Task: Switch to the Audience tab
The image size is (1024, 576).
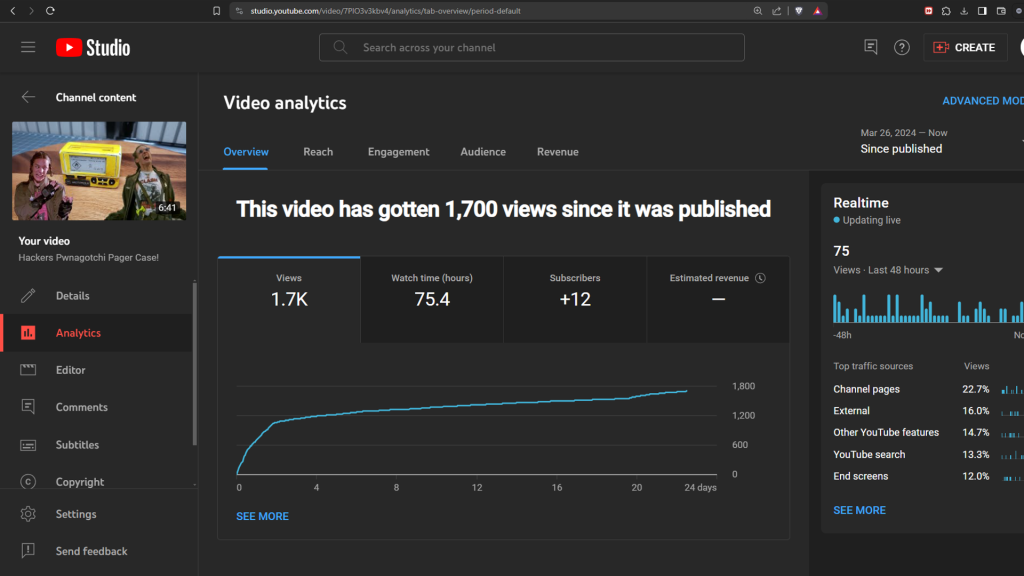Action: [483, 152]
